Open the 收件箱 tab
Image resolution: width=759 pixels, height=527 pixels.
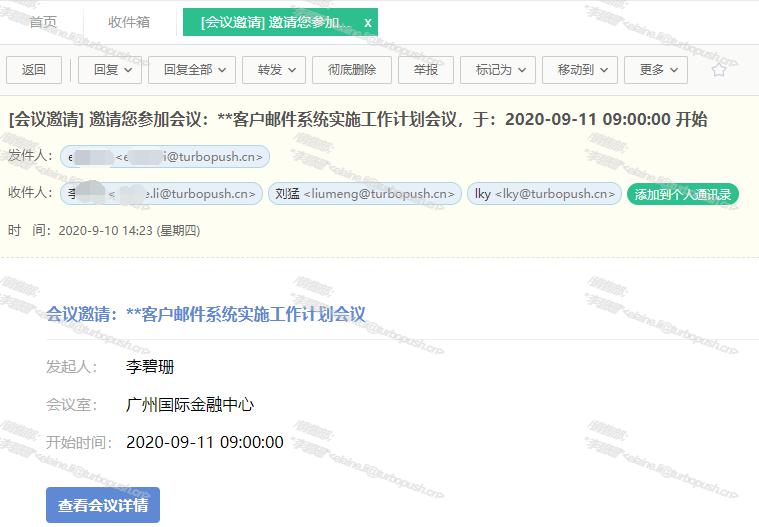click(129, 22)
